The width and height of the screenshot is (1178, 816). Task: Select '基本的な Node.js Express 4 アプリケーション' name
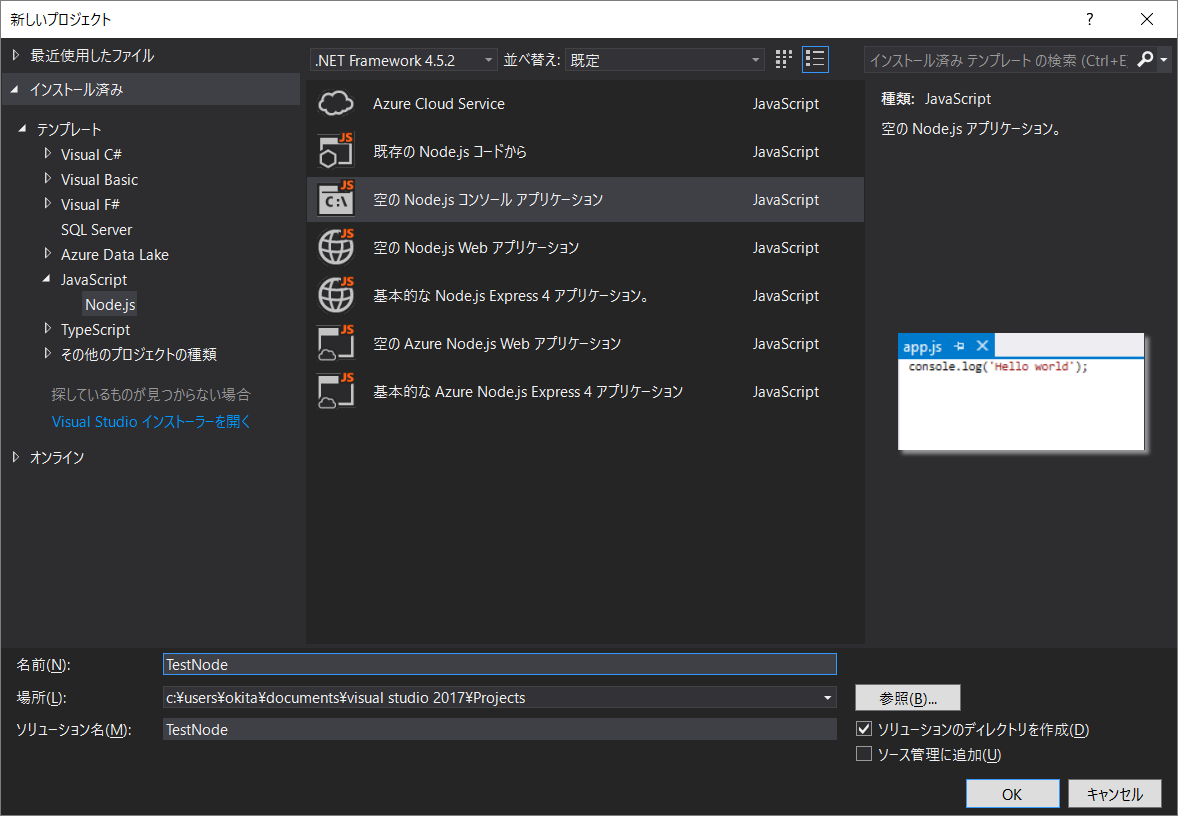click(511, 296)
